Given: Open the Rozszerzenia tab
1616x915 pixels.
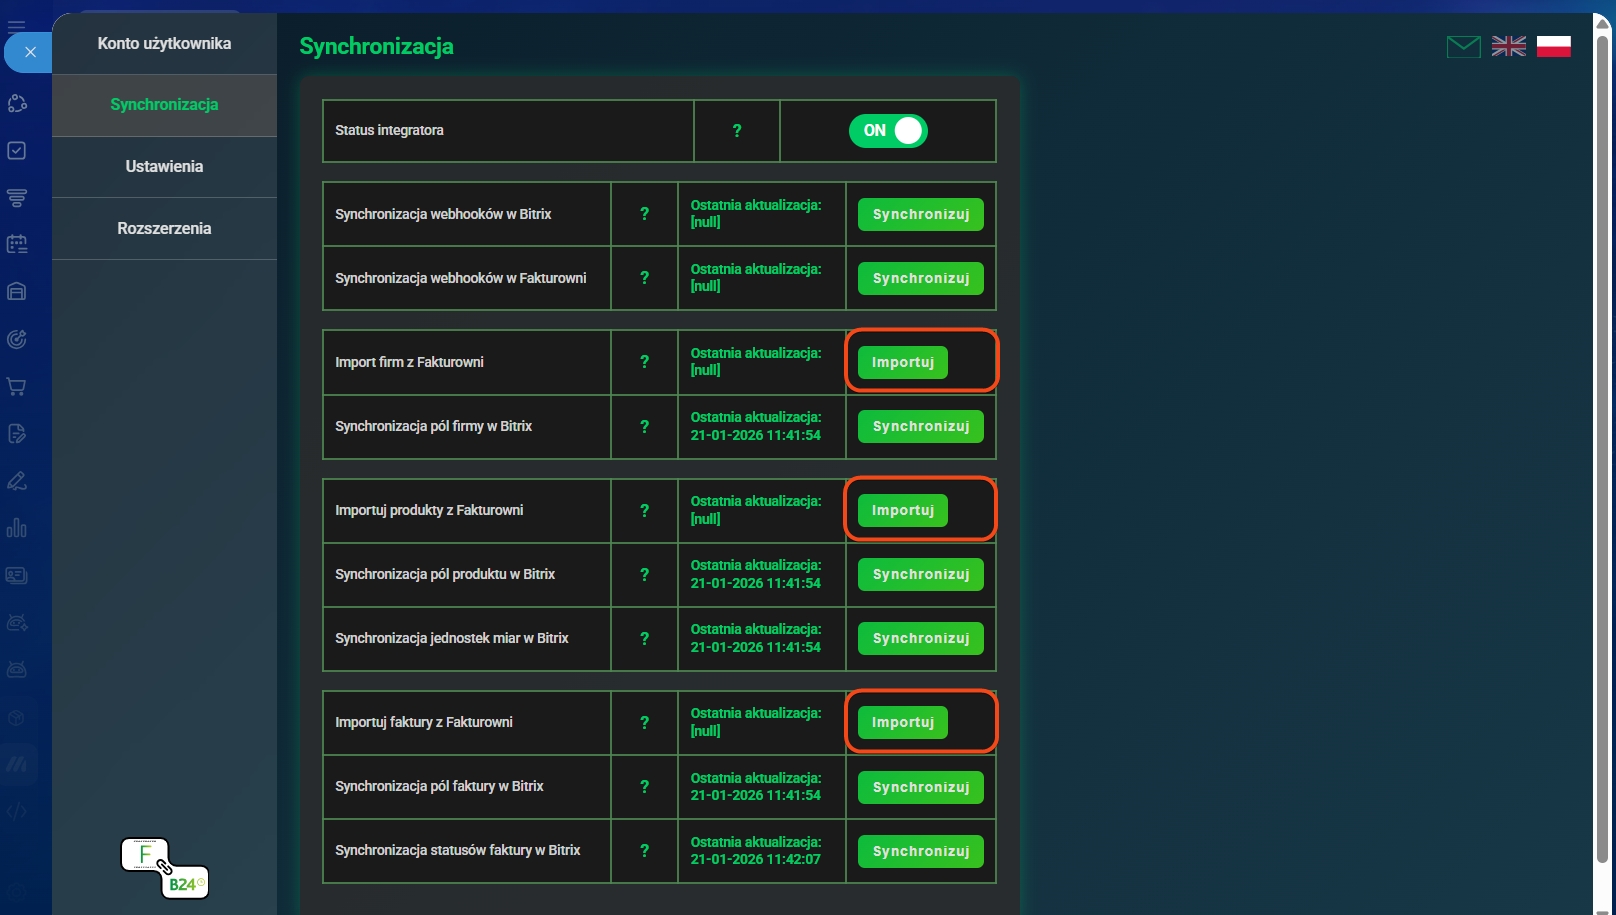Looking at the screenshot, I should (x=164, y=229).
